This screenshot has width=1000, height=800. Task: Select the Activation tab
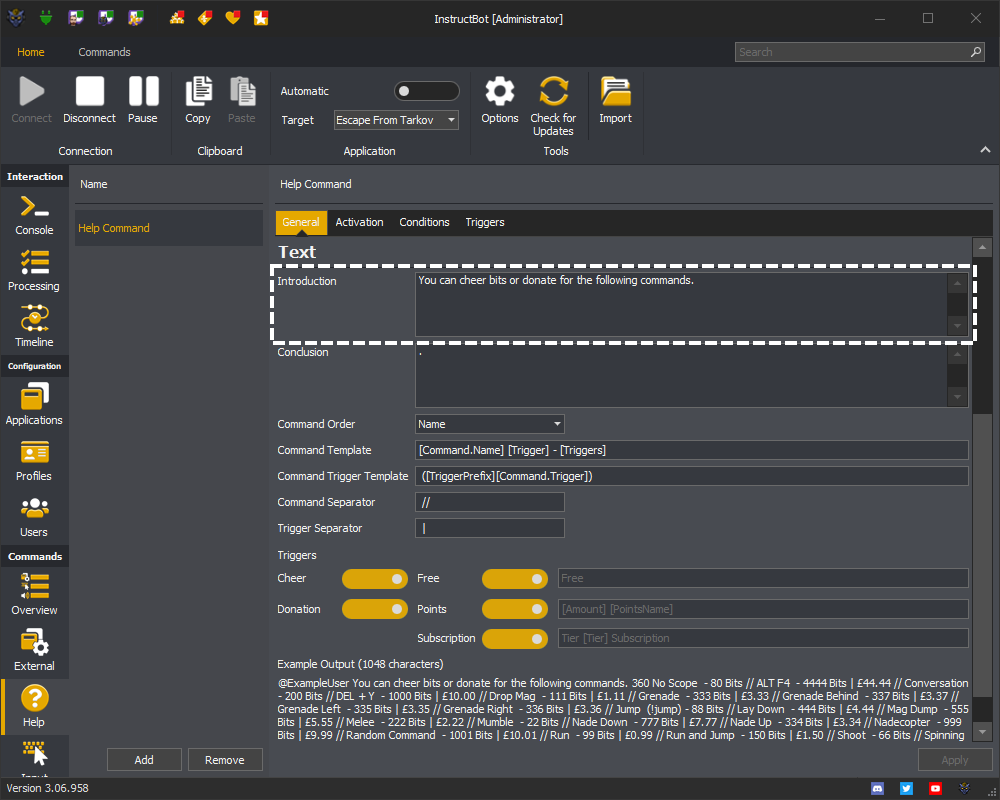tap(360, 222)
